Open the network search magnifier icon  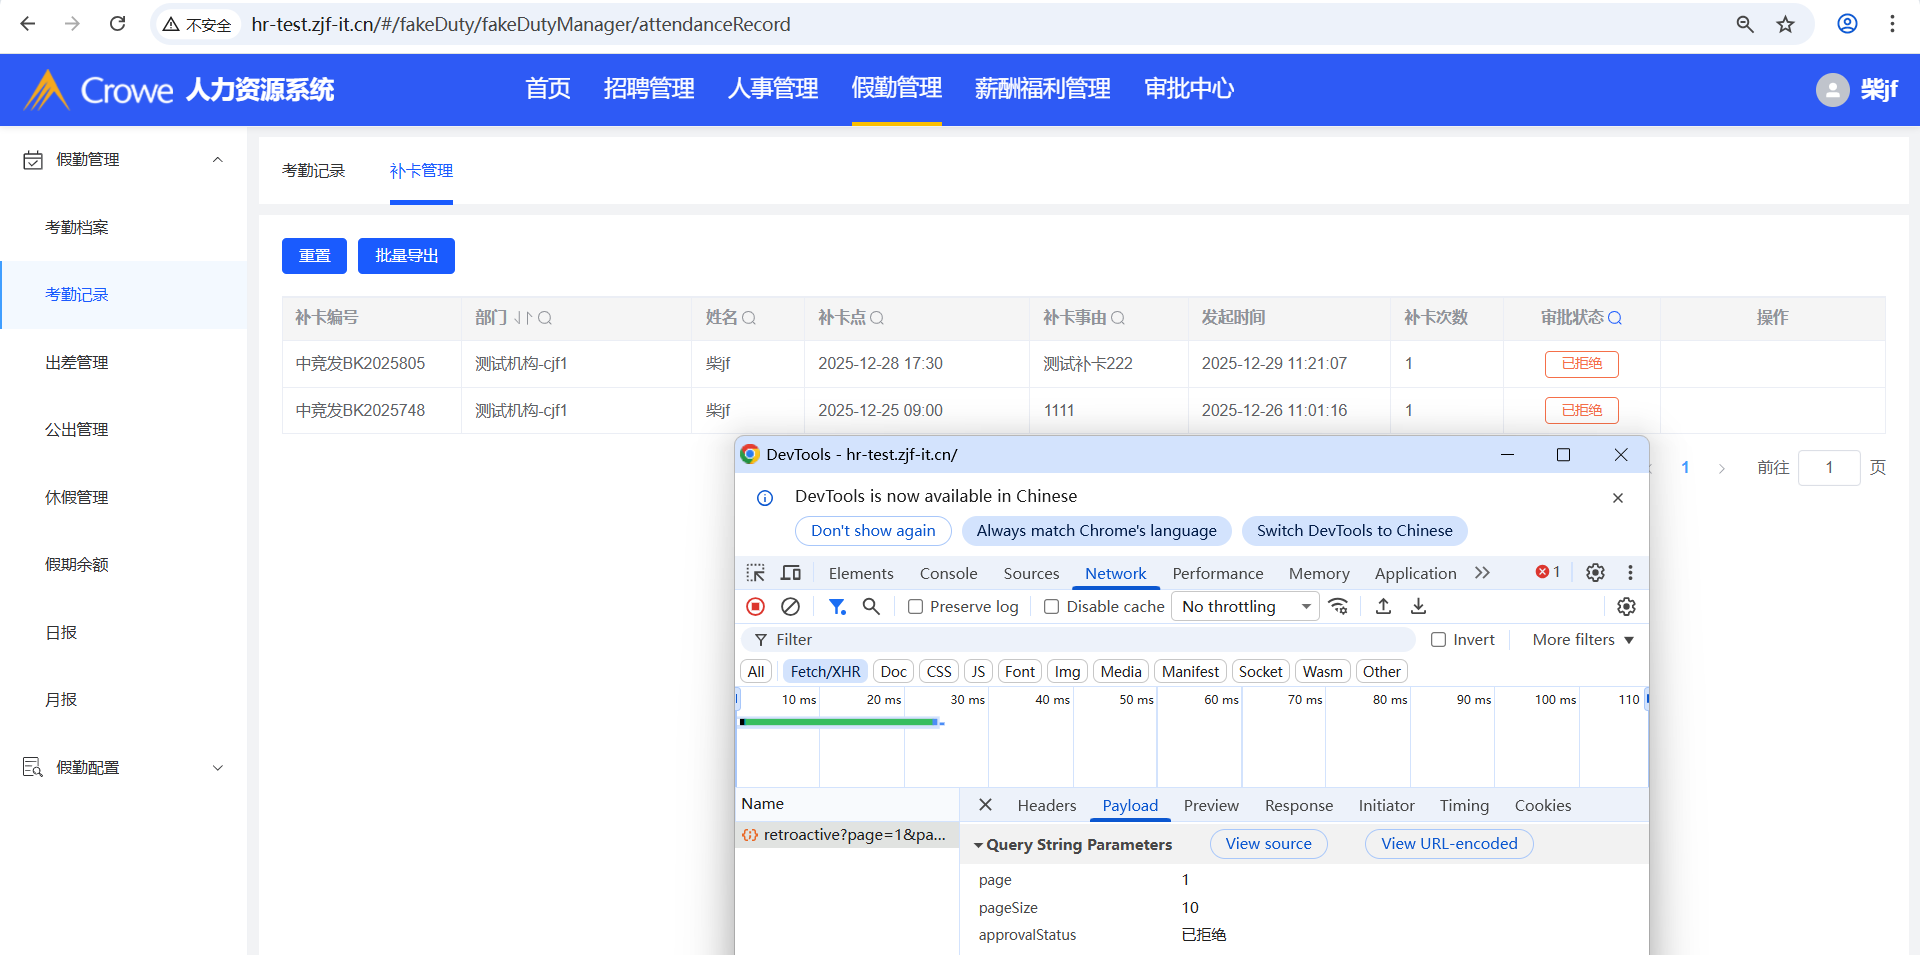(x=871, y=607)
